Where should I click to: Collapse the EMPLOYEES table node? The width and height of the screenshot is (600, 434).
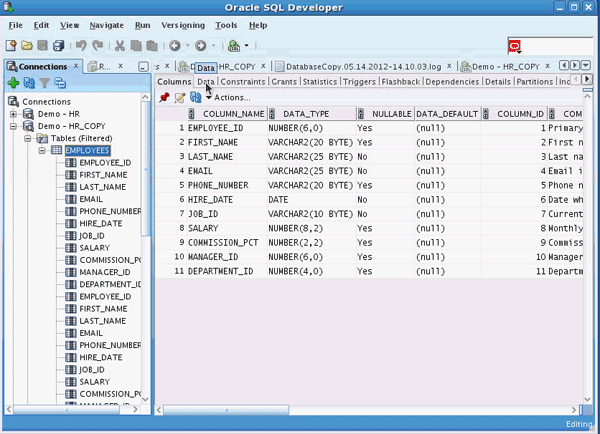coord(42,150)
